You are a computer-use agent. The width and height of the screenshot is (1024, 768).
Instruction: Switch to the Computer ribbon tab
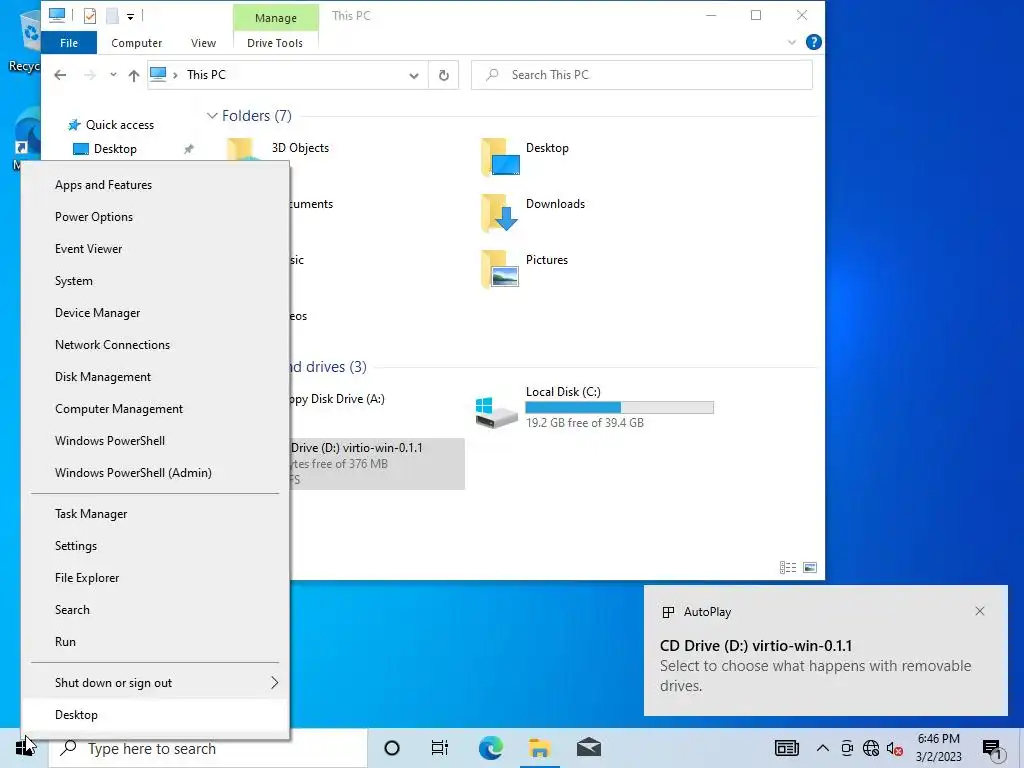pyautogui.click(x=136, y=43)
